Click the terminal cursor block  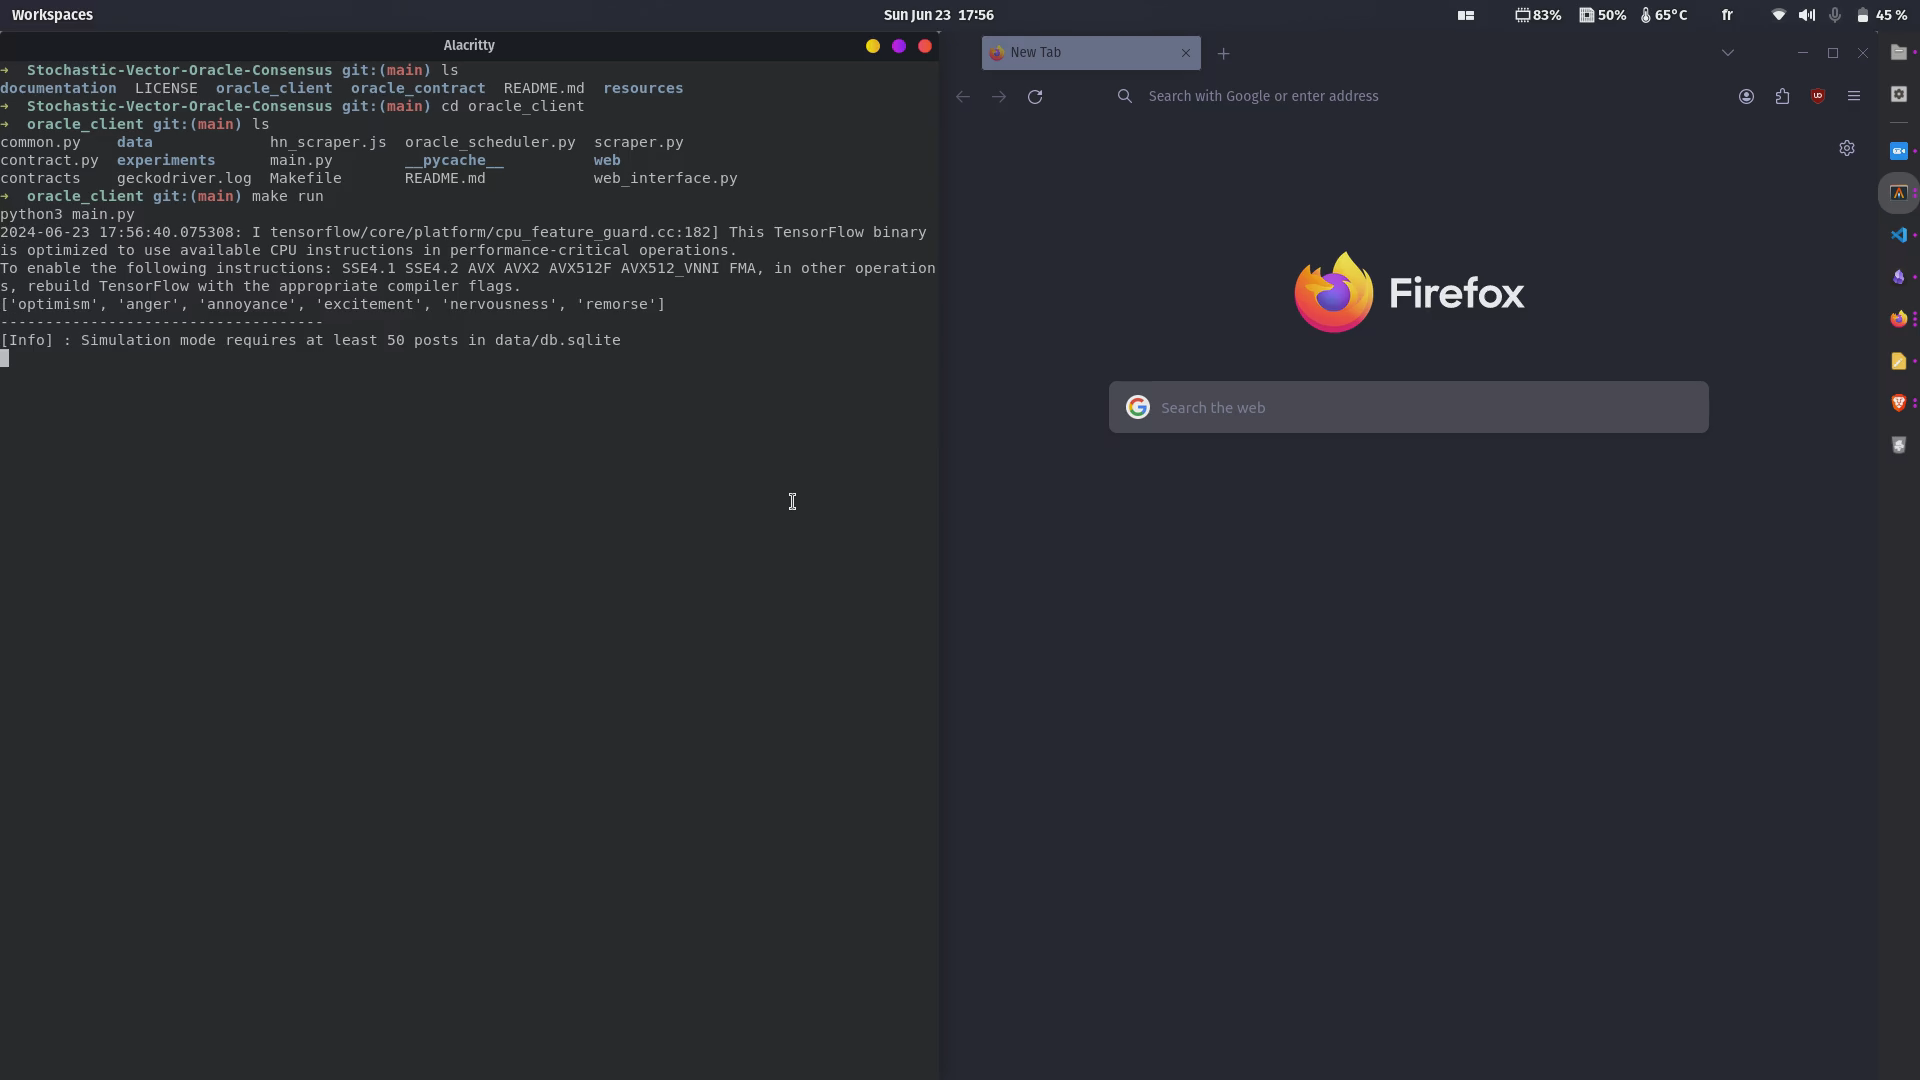point(5,358)
